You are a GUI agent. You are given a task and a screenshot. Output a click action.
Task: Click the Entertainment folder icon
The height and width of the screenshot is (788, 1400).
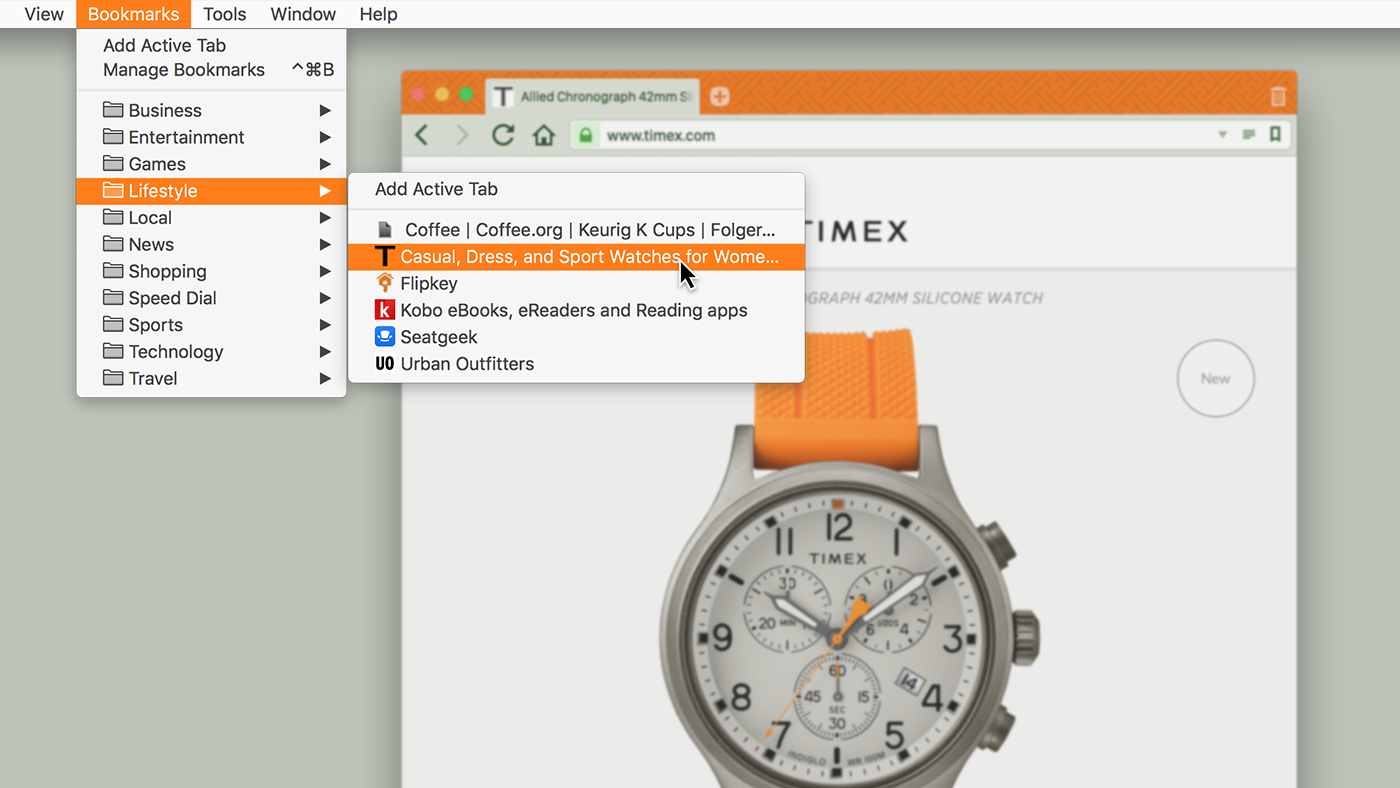tap(113, 137)
